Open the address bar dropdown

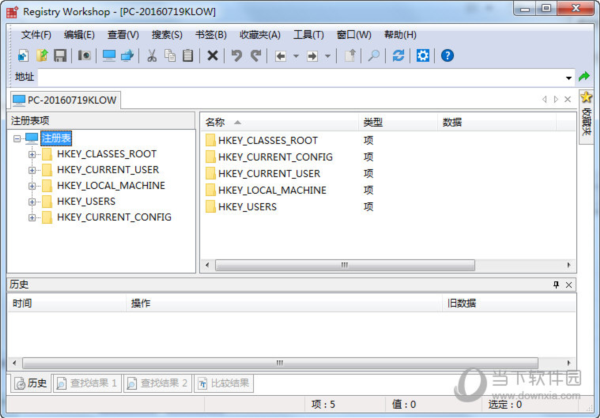pyautogui.click(x=569, y=78)
